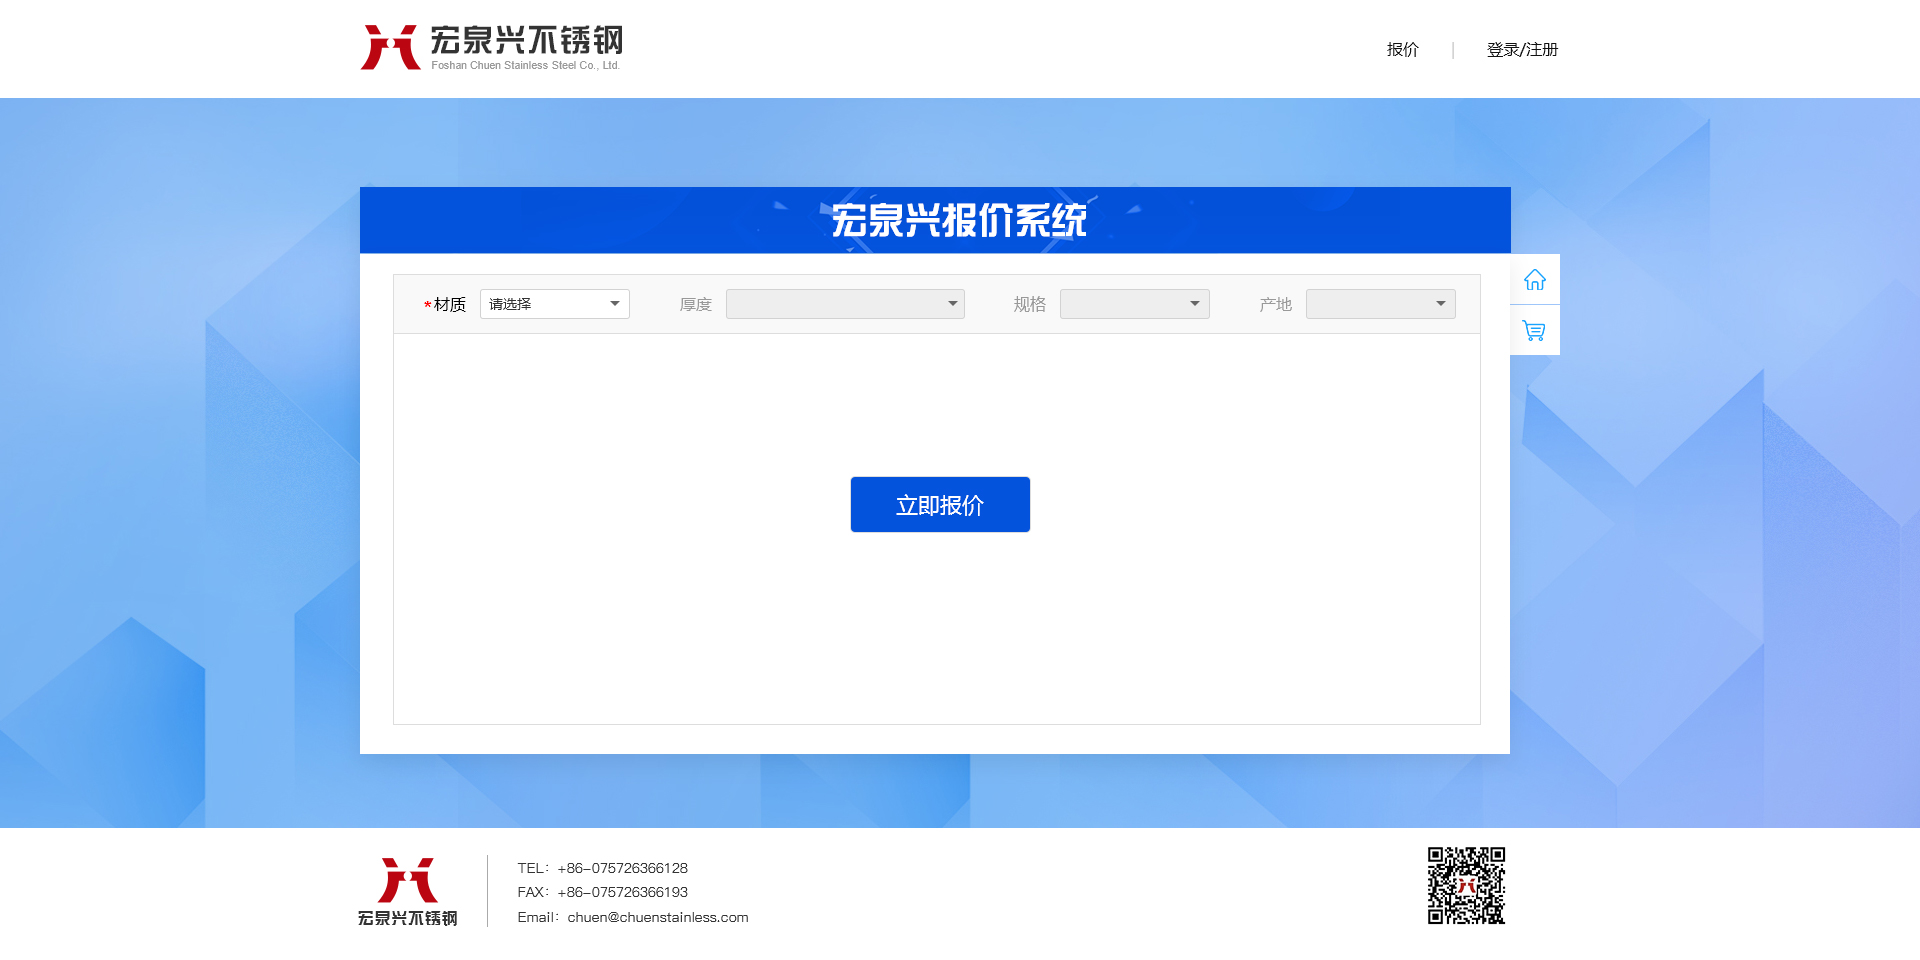Click the home icon on the side panel
The width and height of the screenshot is (1920, 960).
tap(1534, 280)
